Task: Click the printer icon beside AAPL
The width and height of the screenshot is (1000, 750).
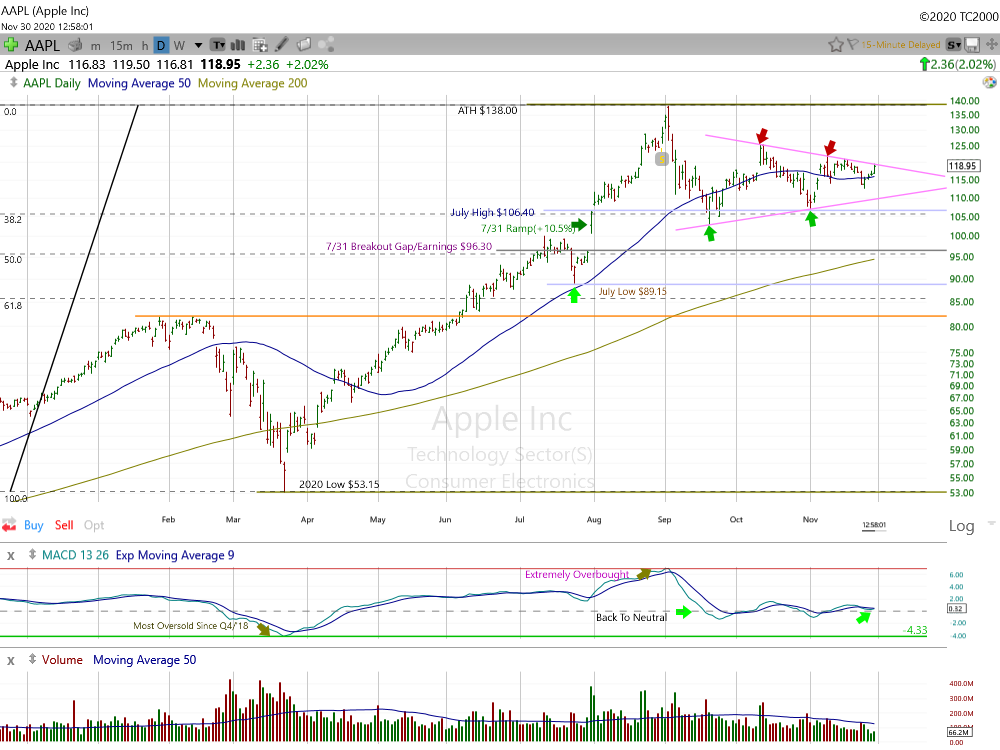Action: [75, 45]
